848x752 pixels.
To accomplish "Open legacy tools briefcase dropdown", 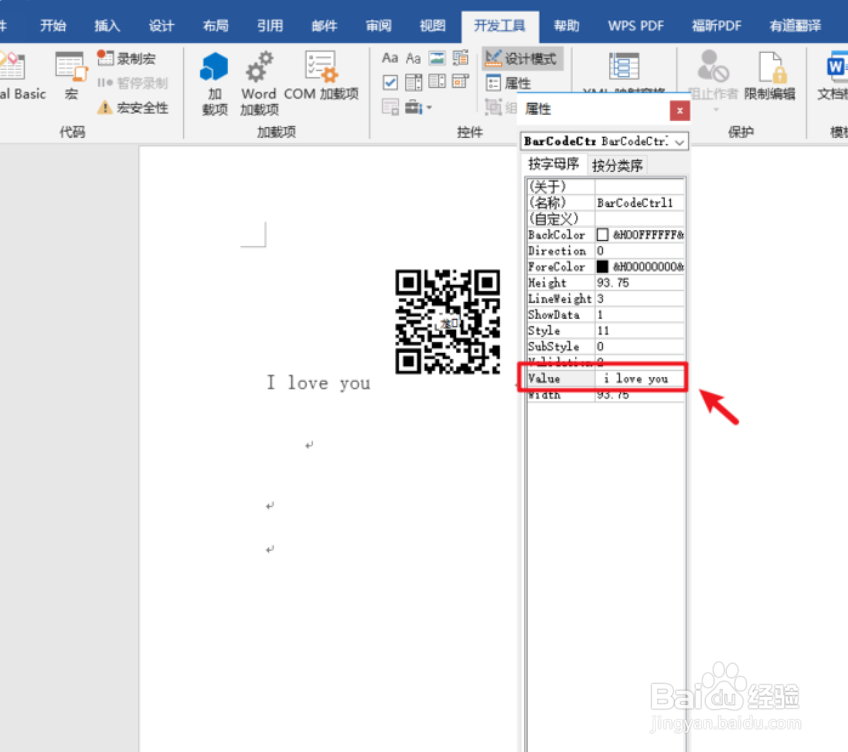I will pyautogui.click(x=419, y=107).
